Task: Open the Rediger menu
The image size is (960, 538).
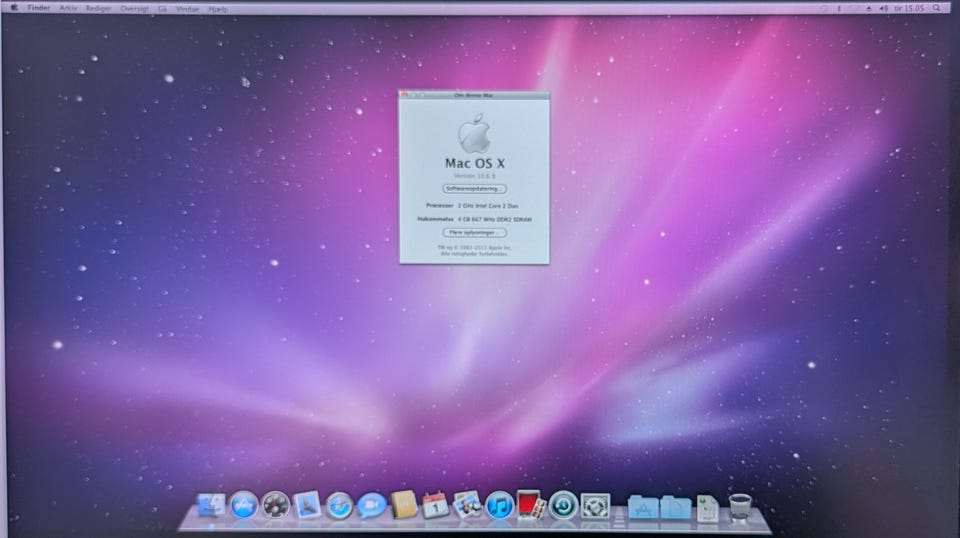Action: coord(99,9)
